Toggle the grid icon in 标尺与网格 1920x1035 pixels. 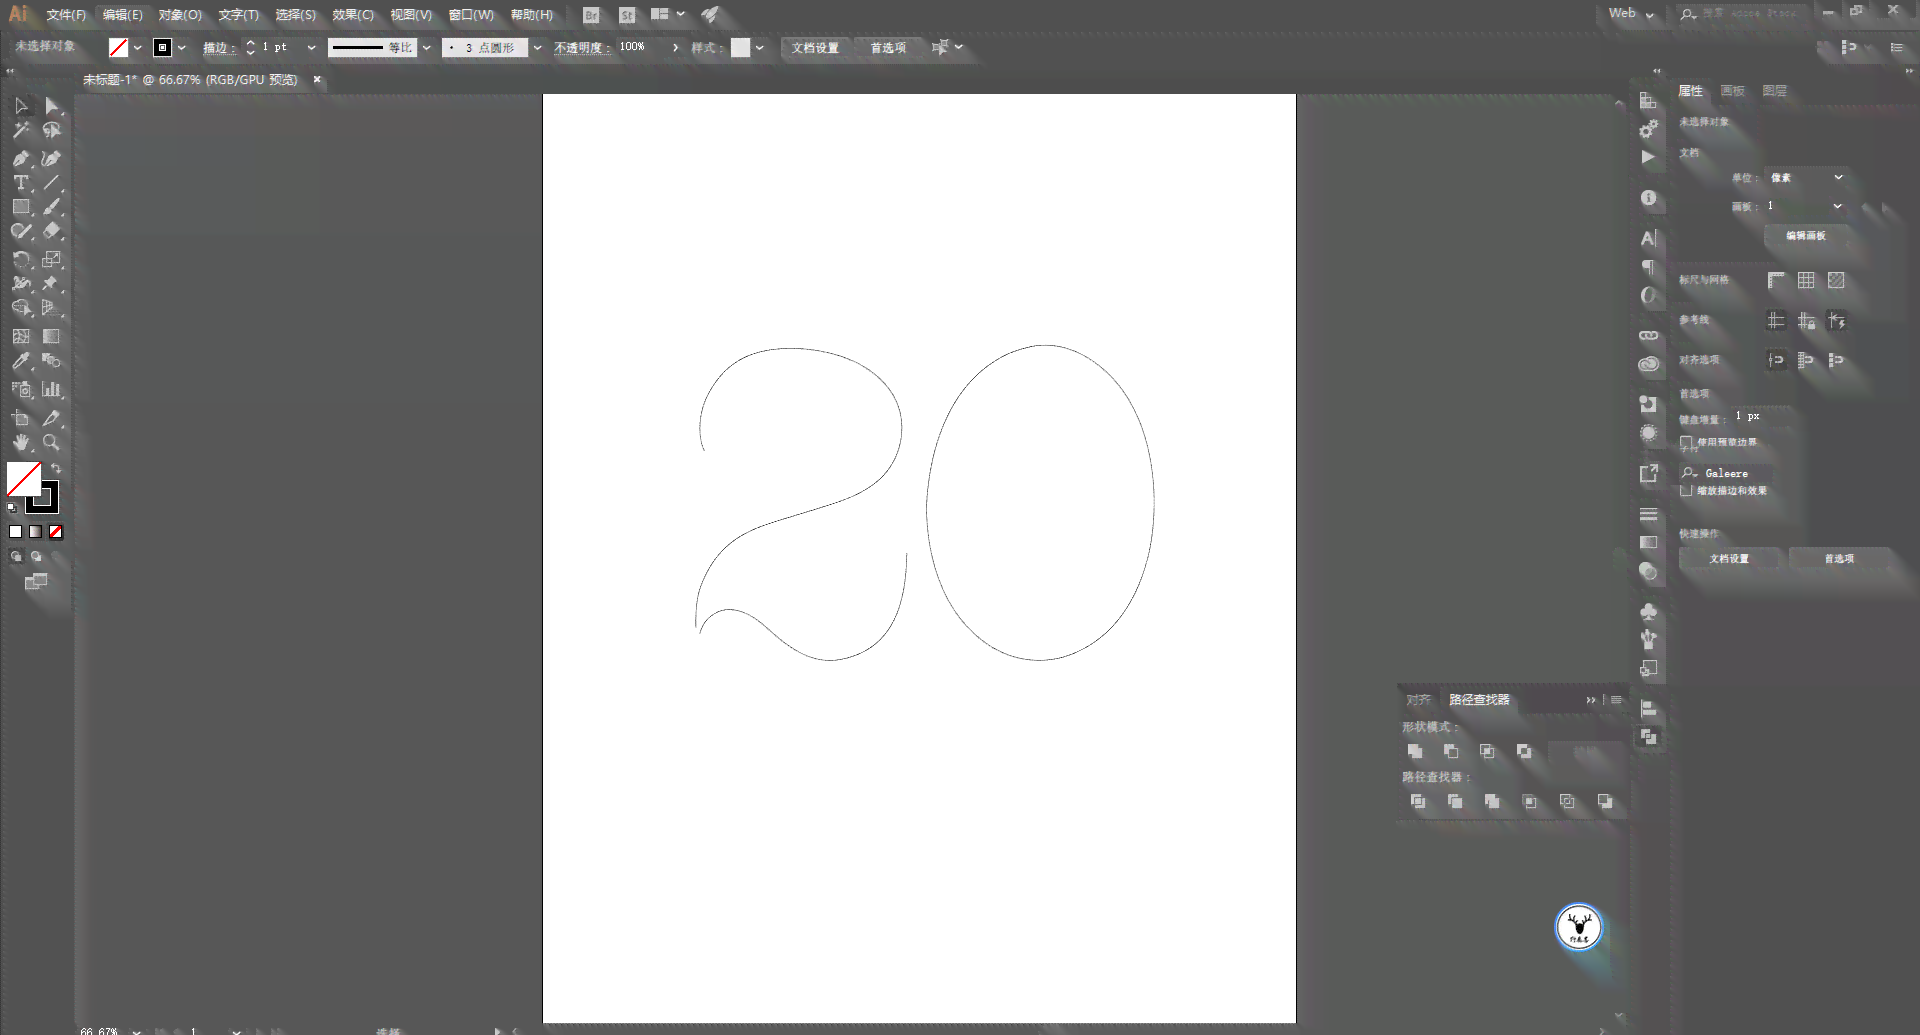pyautogui.click(x=1806, y=281)
